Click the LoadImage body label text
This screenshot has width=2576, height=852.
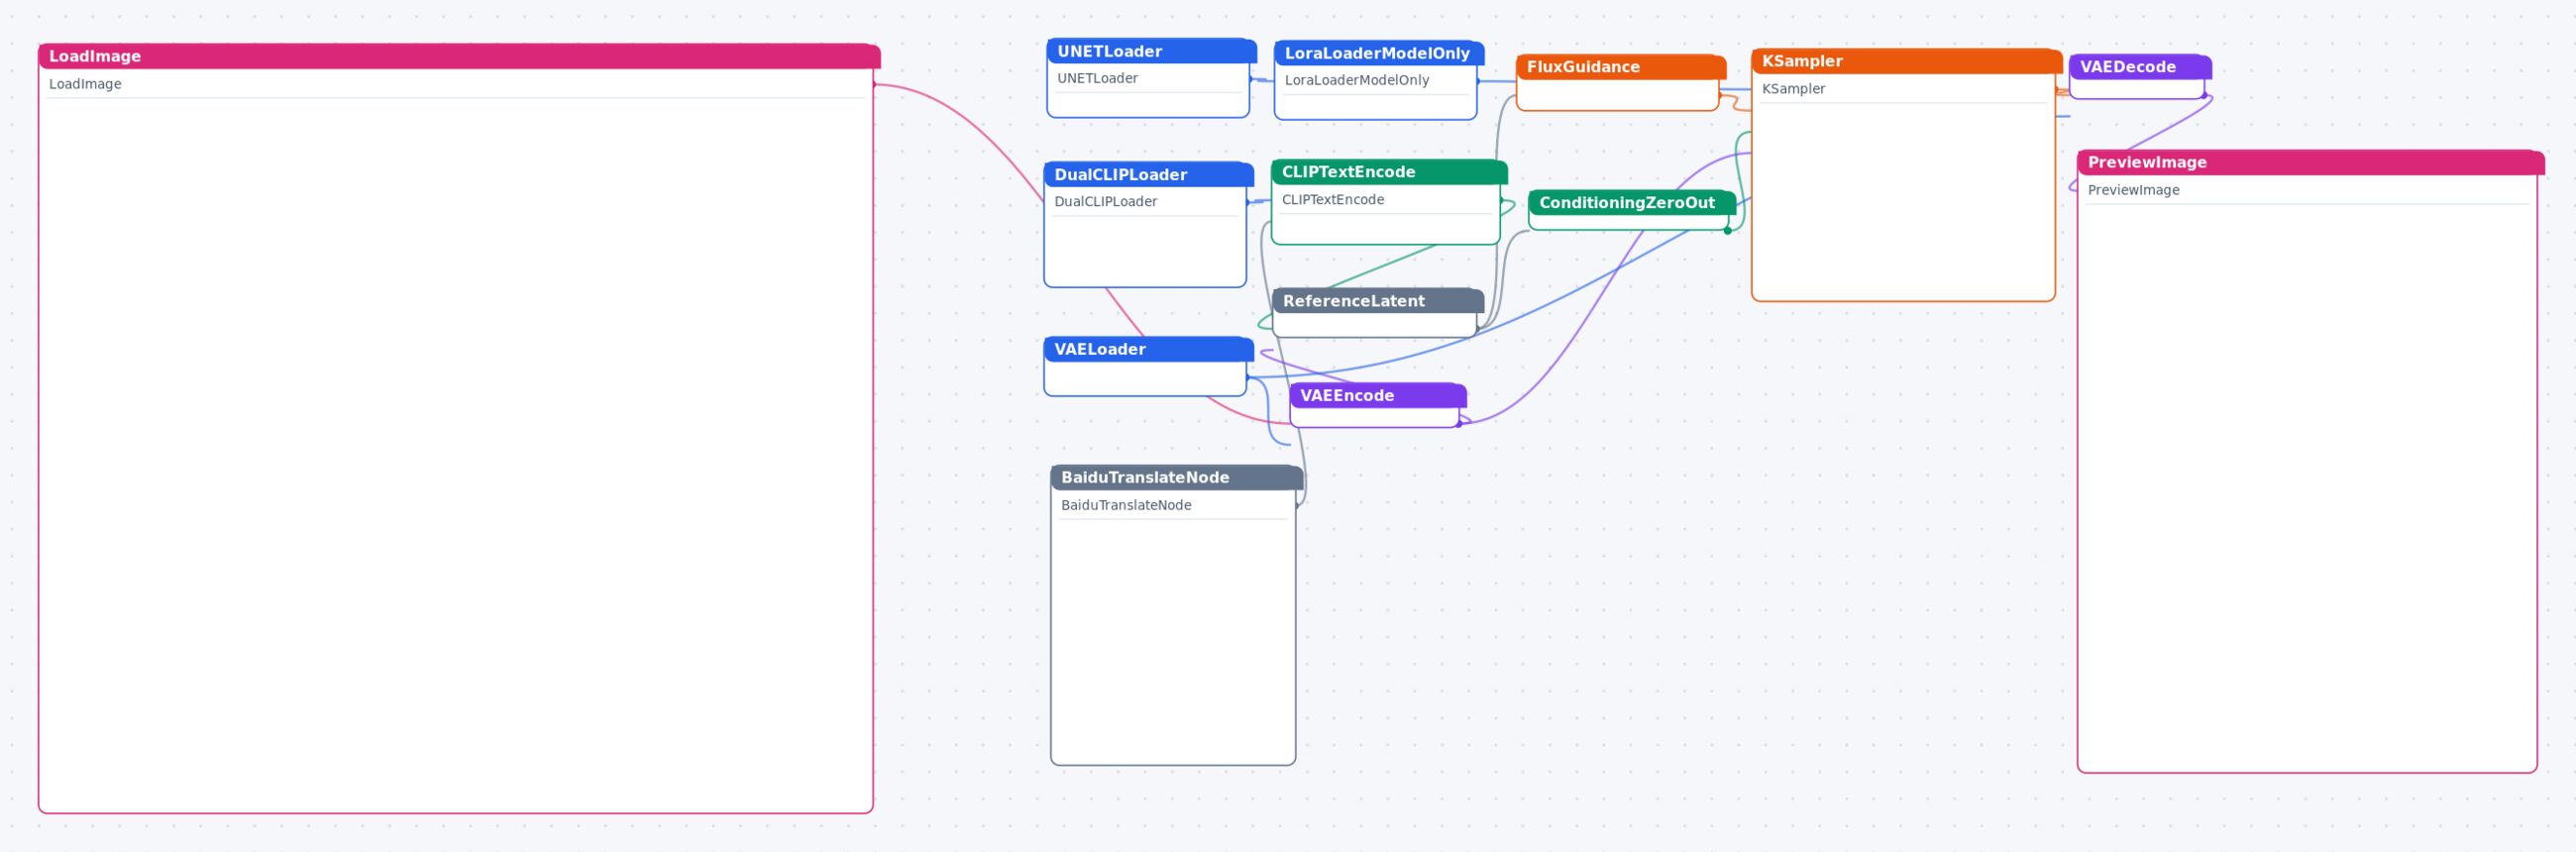tap(85, 84)
